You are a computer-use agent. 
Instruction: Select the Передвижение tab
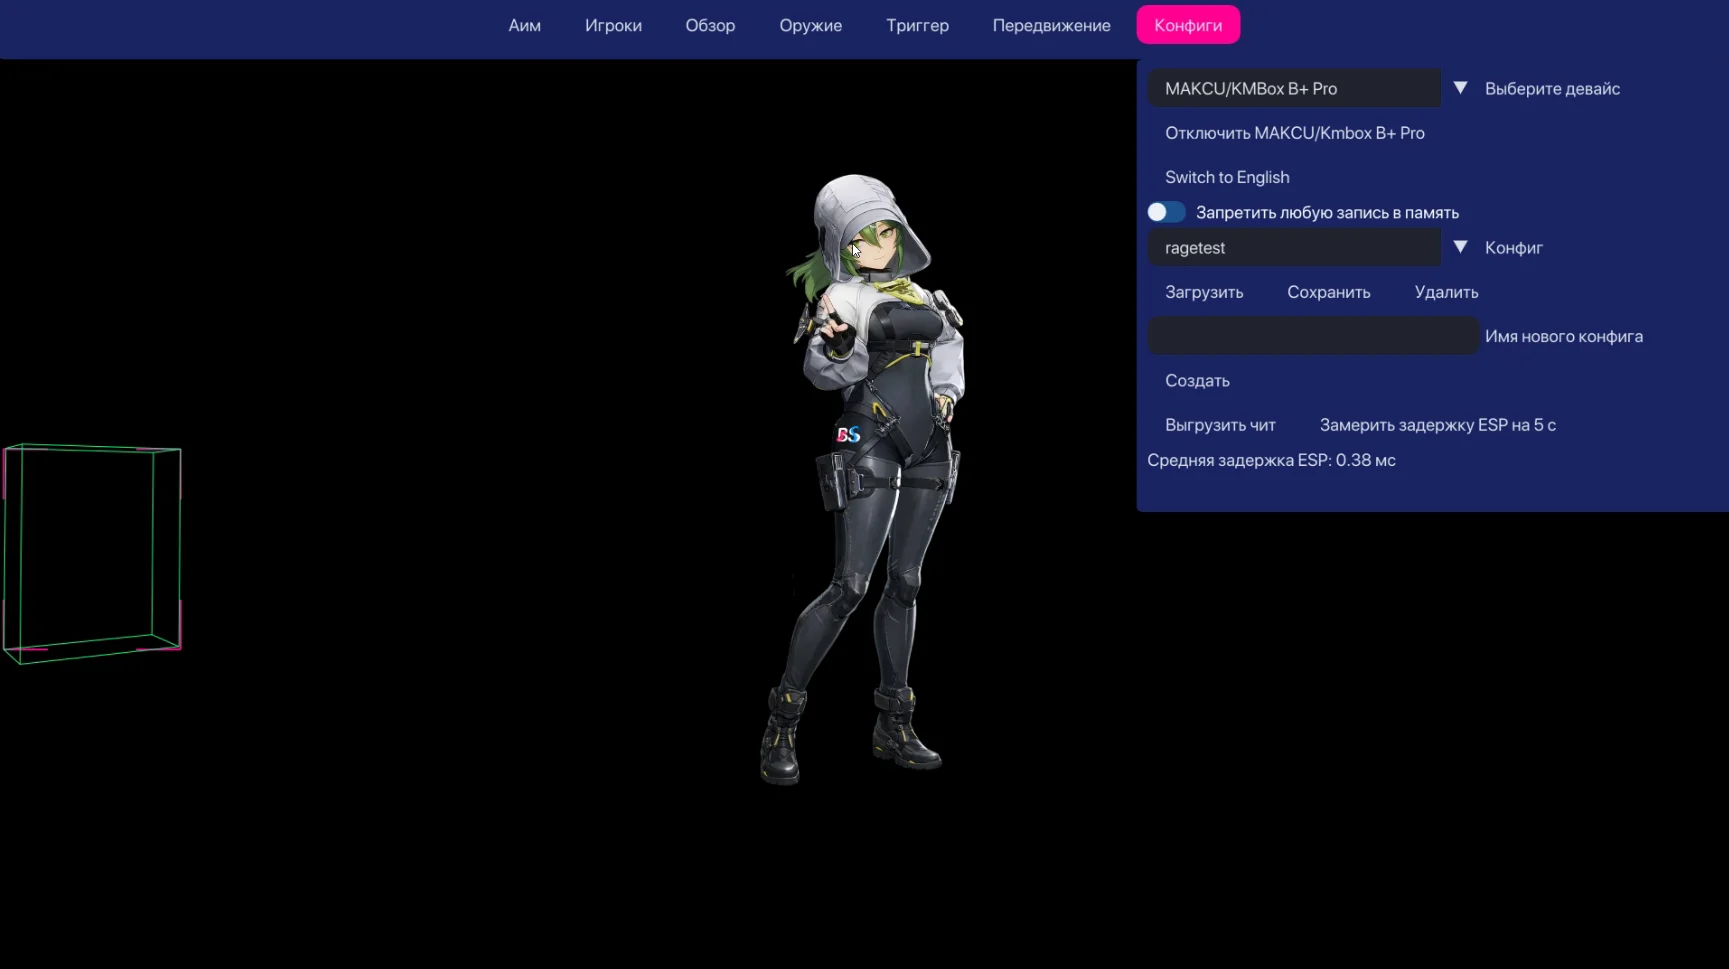click(x=1051, y=25)
